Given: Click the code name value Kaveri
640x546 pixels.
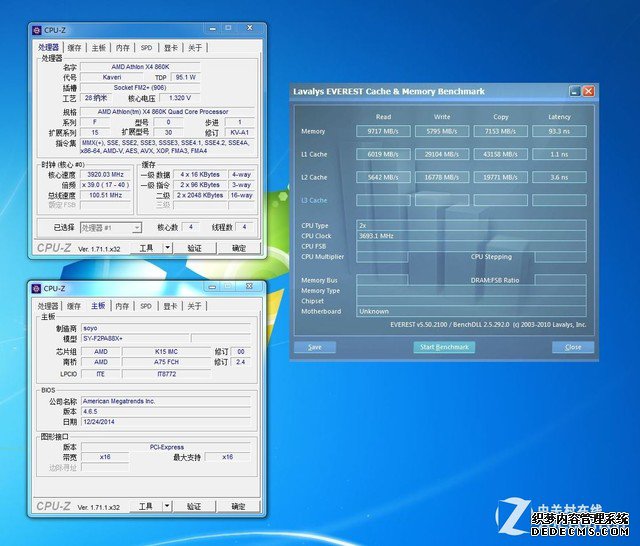Looking at the screenshot, I should pos(112,77).
